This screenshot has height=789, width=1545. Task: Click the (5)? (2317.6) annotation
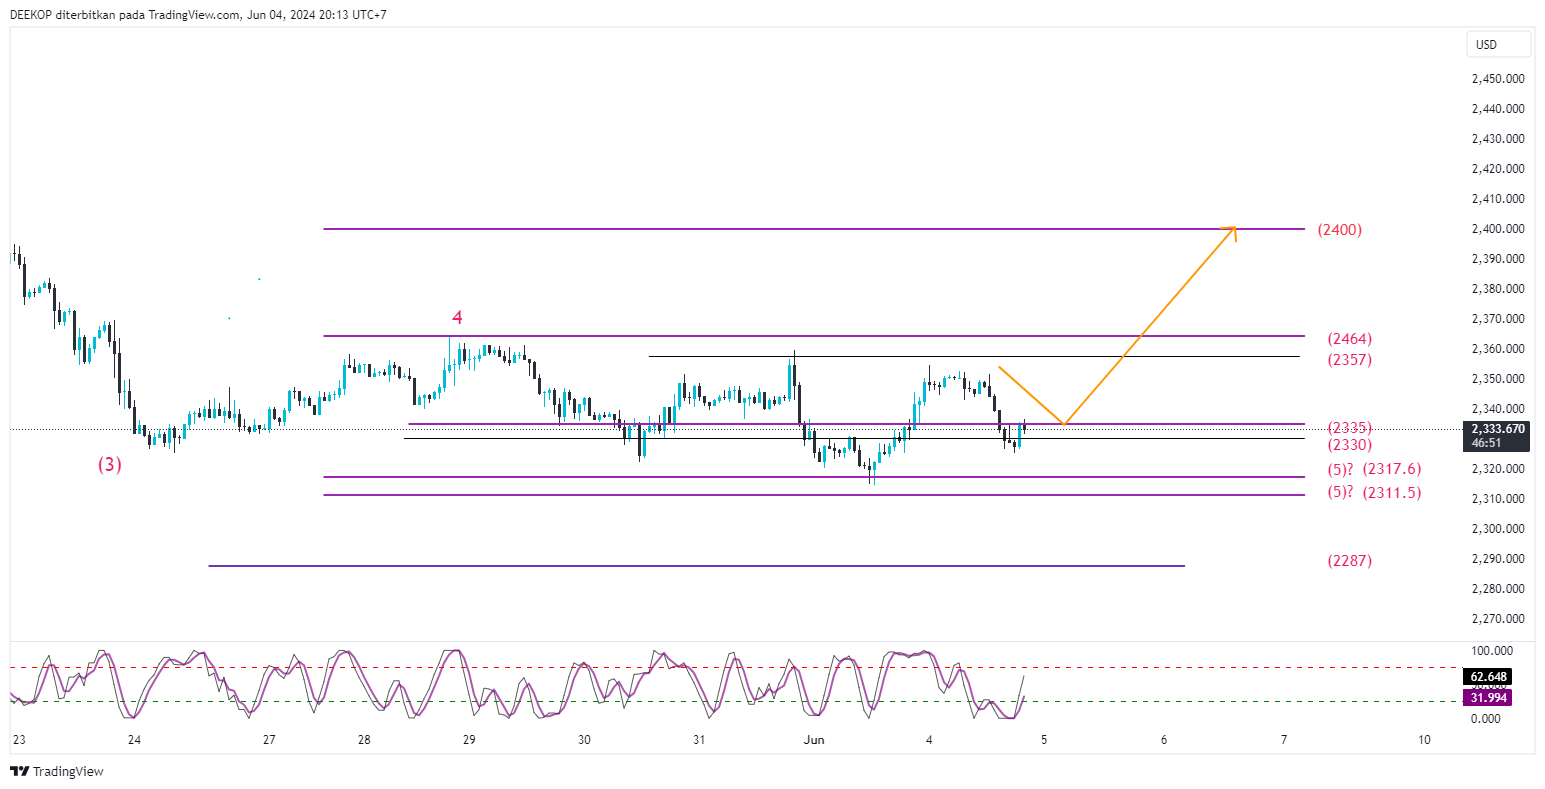tap(1374, 469)
